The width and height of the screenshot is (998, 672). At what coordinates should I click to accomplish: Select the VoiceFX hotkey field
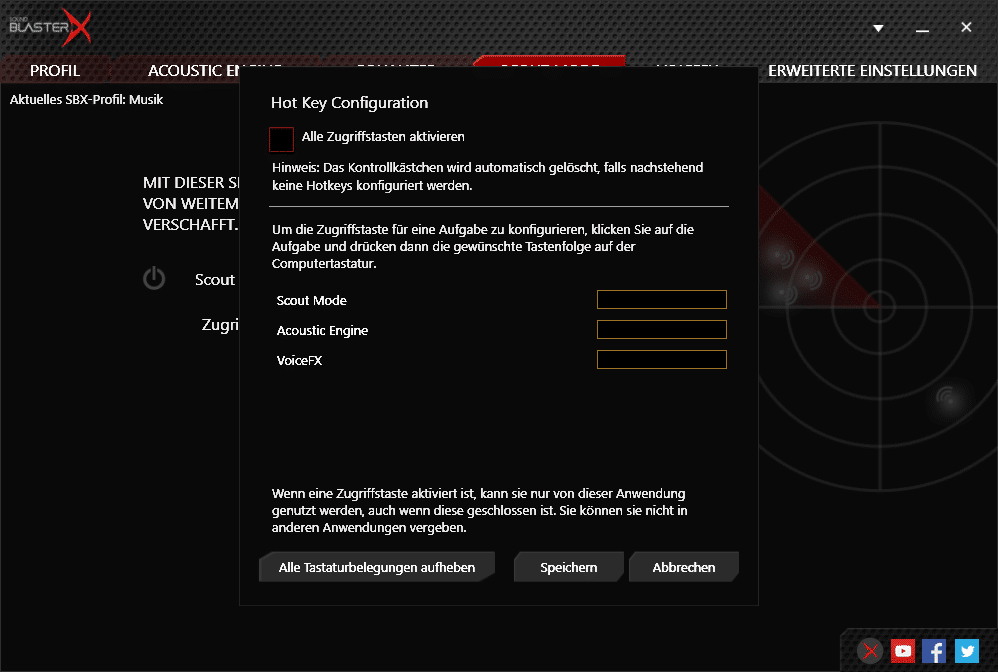pos(661,360)
